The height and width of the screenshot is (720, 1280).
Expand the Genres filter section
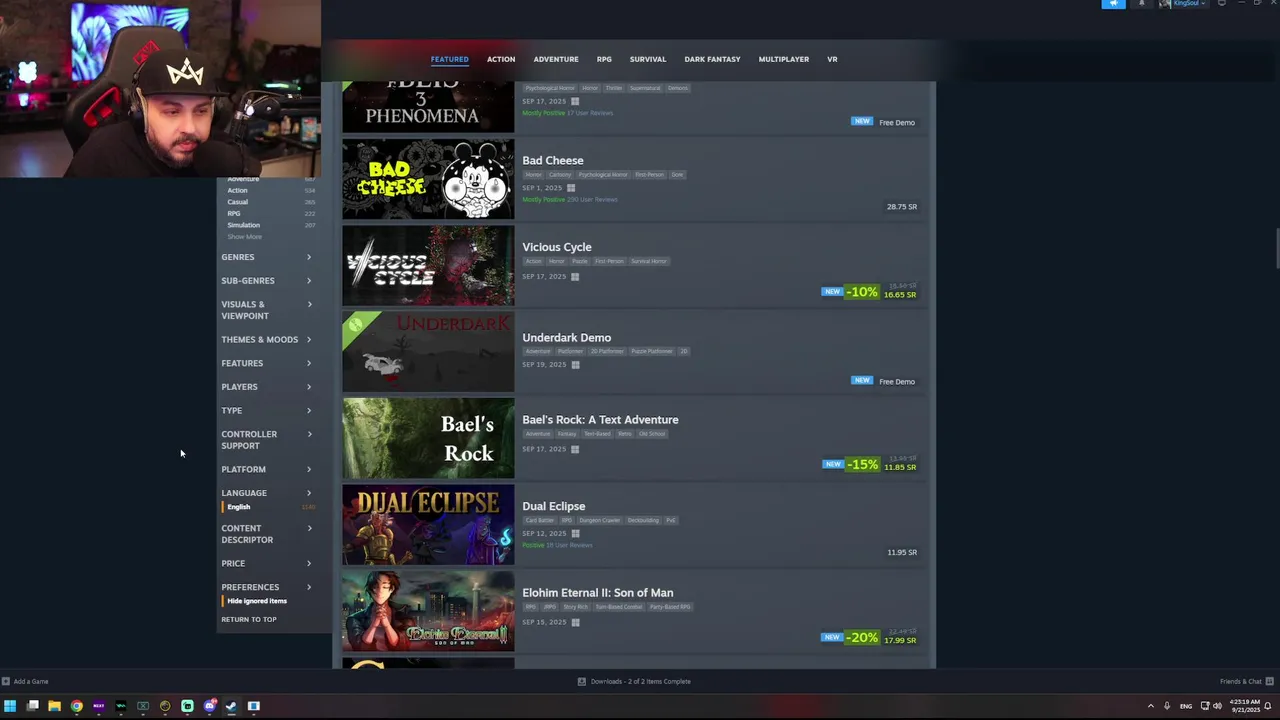point(266,257)
